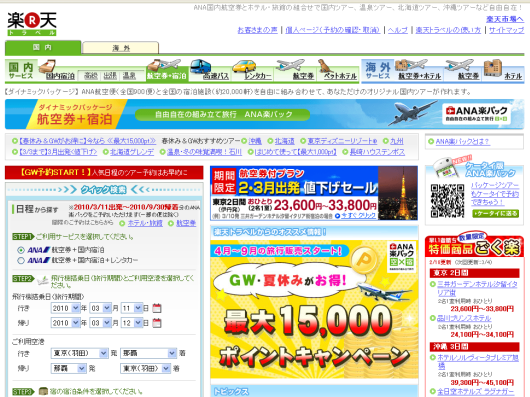Open the 品川プリンスホテル link

[x=464, y=318]
